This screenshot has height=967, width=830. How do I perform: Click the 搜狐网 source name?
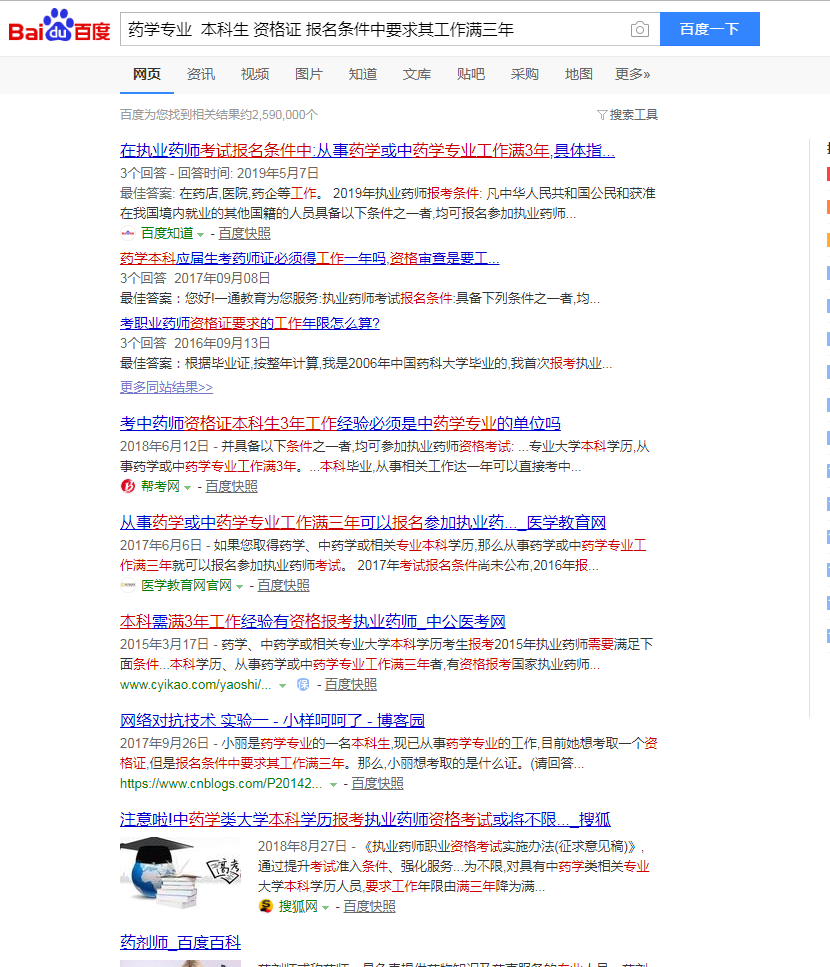298,906
